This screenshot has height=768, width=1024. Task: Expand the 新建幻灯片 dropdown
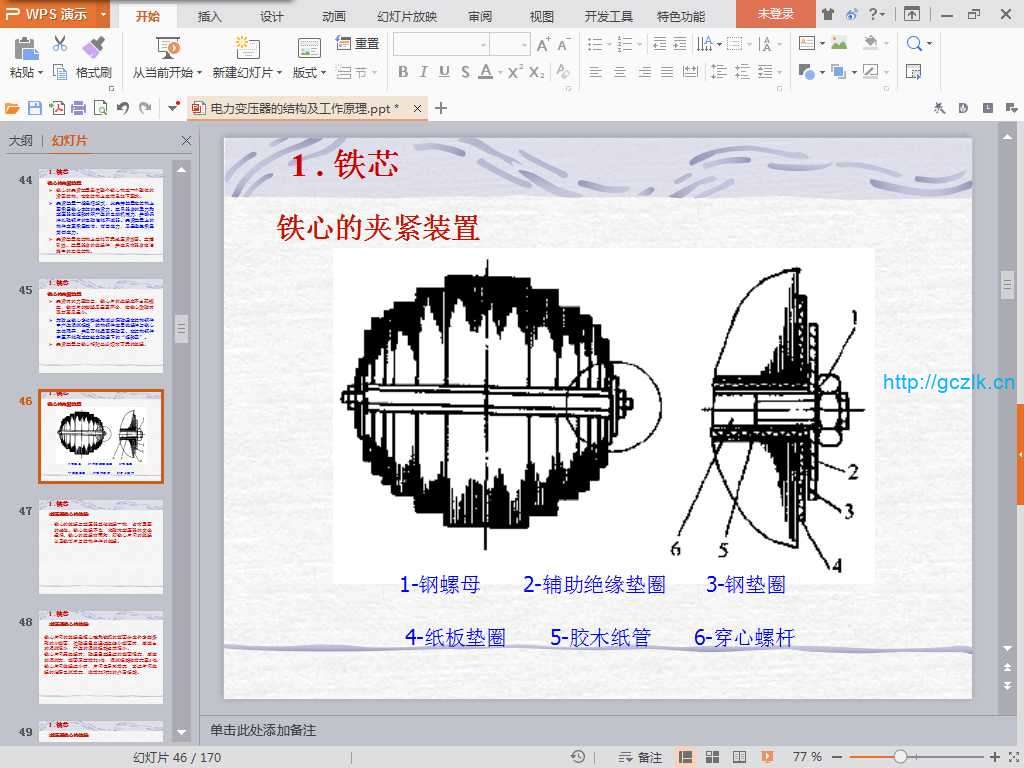pos(280,73)
